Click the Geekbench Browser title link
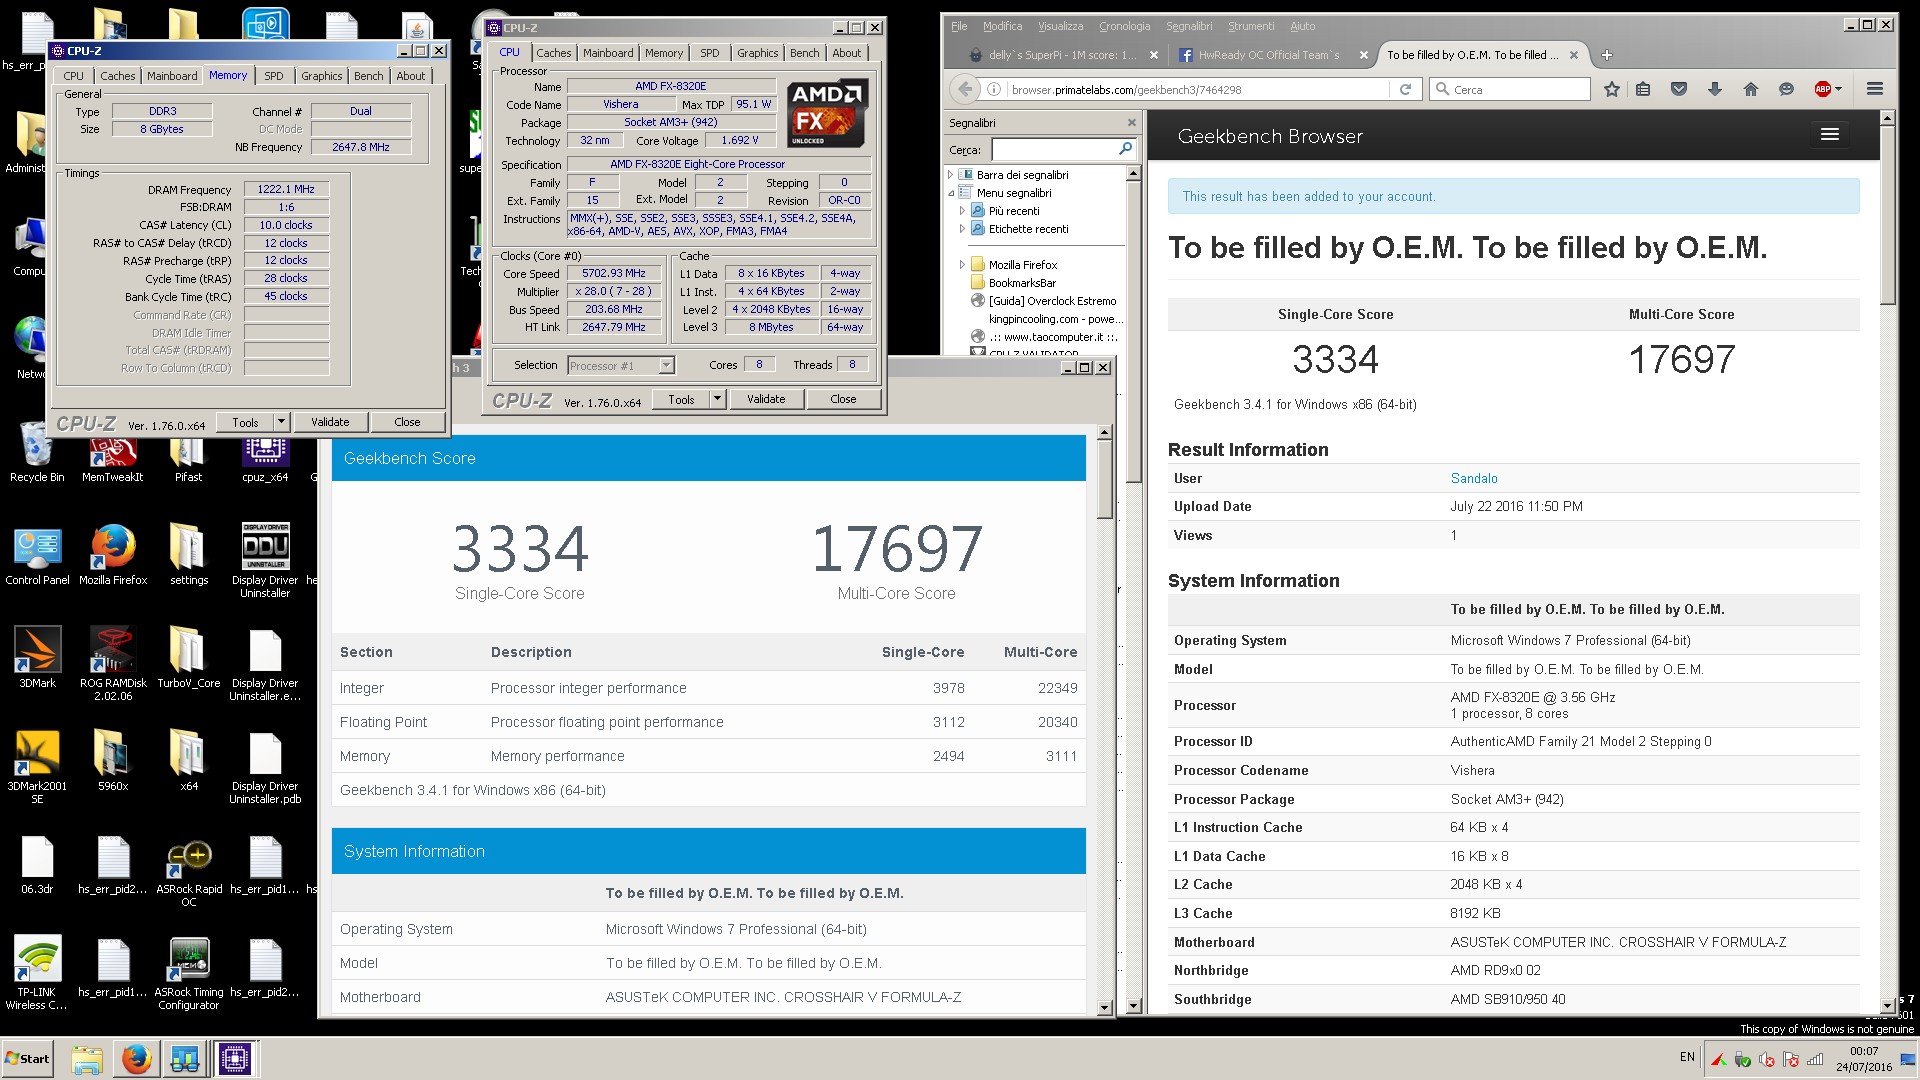1920x1080 pixels. tap(1270, 137)
